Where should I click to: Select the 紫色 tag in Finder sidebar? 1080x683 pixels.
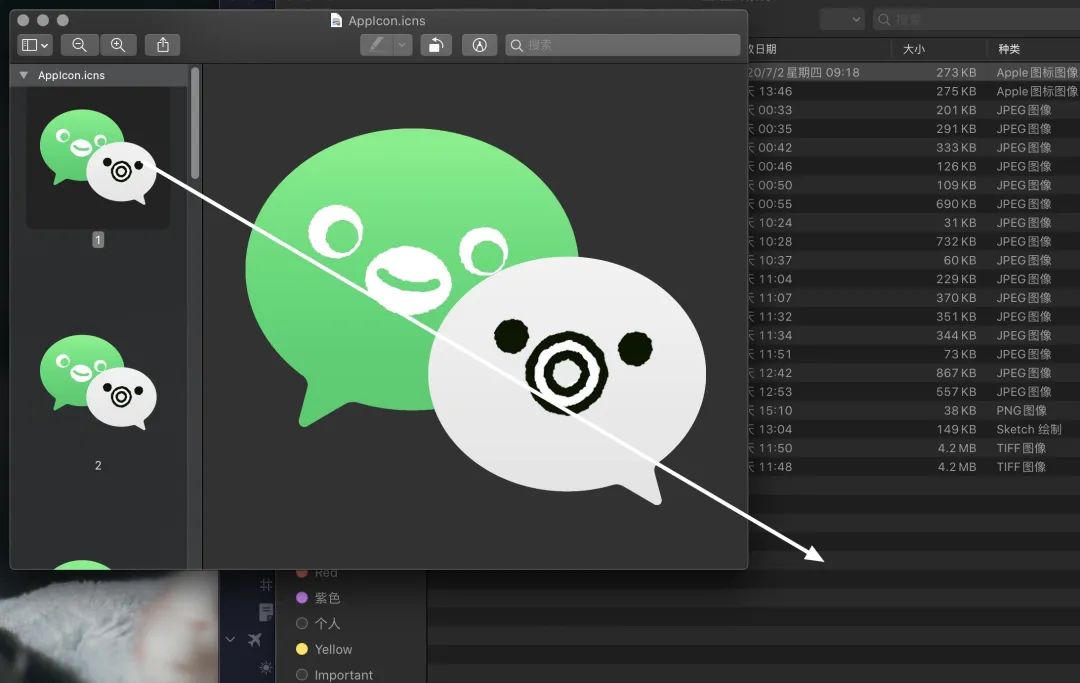pos(327,598)
